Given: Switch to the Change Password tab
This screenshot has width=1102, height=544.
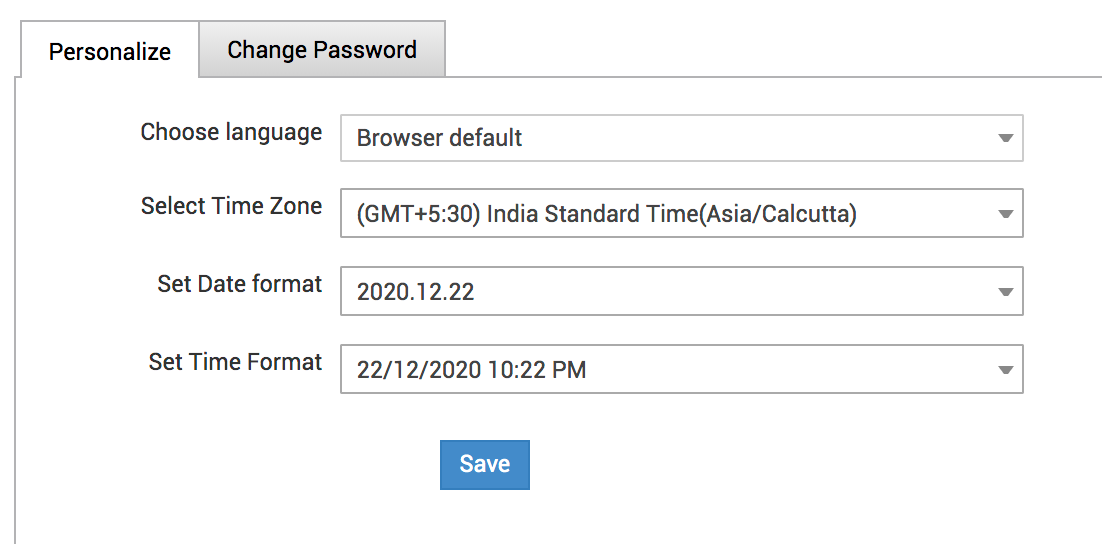Looking at the screenshot, I should pos(322,50).
